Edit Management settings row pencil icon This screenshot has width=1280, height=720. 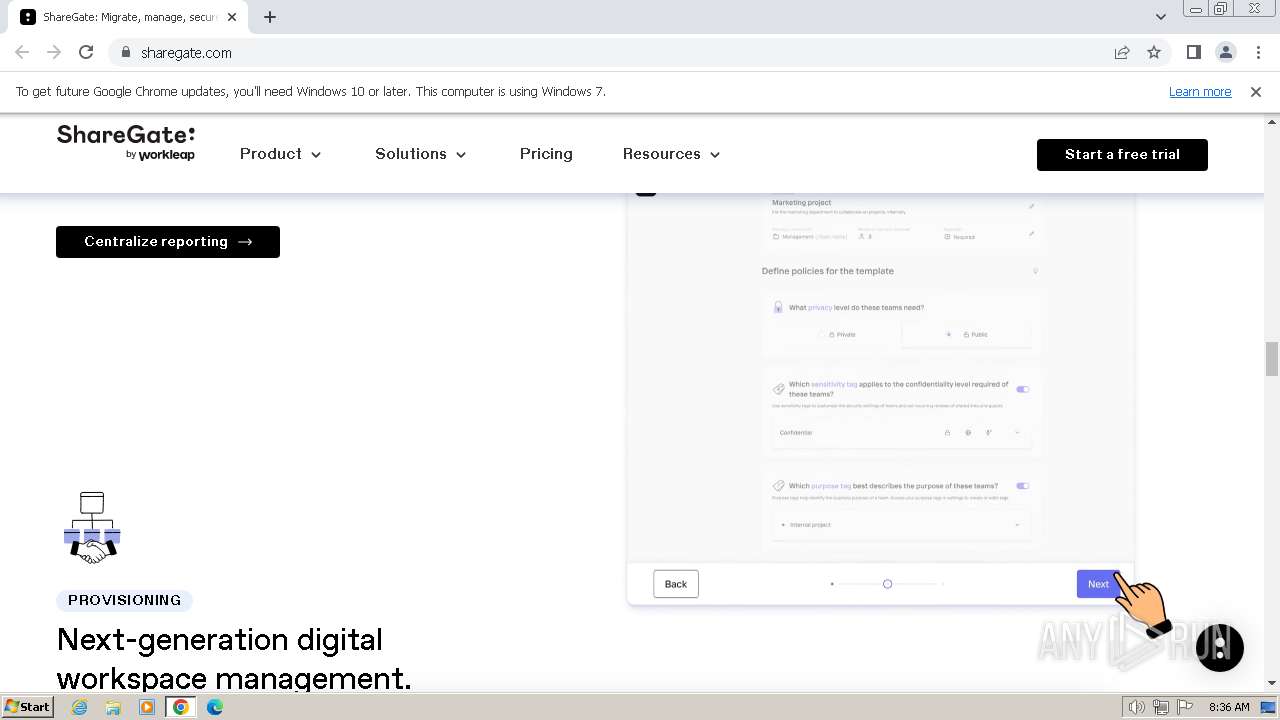click(1031, 233)
